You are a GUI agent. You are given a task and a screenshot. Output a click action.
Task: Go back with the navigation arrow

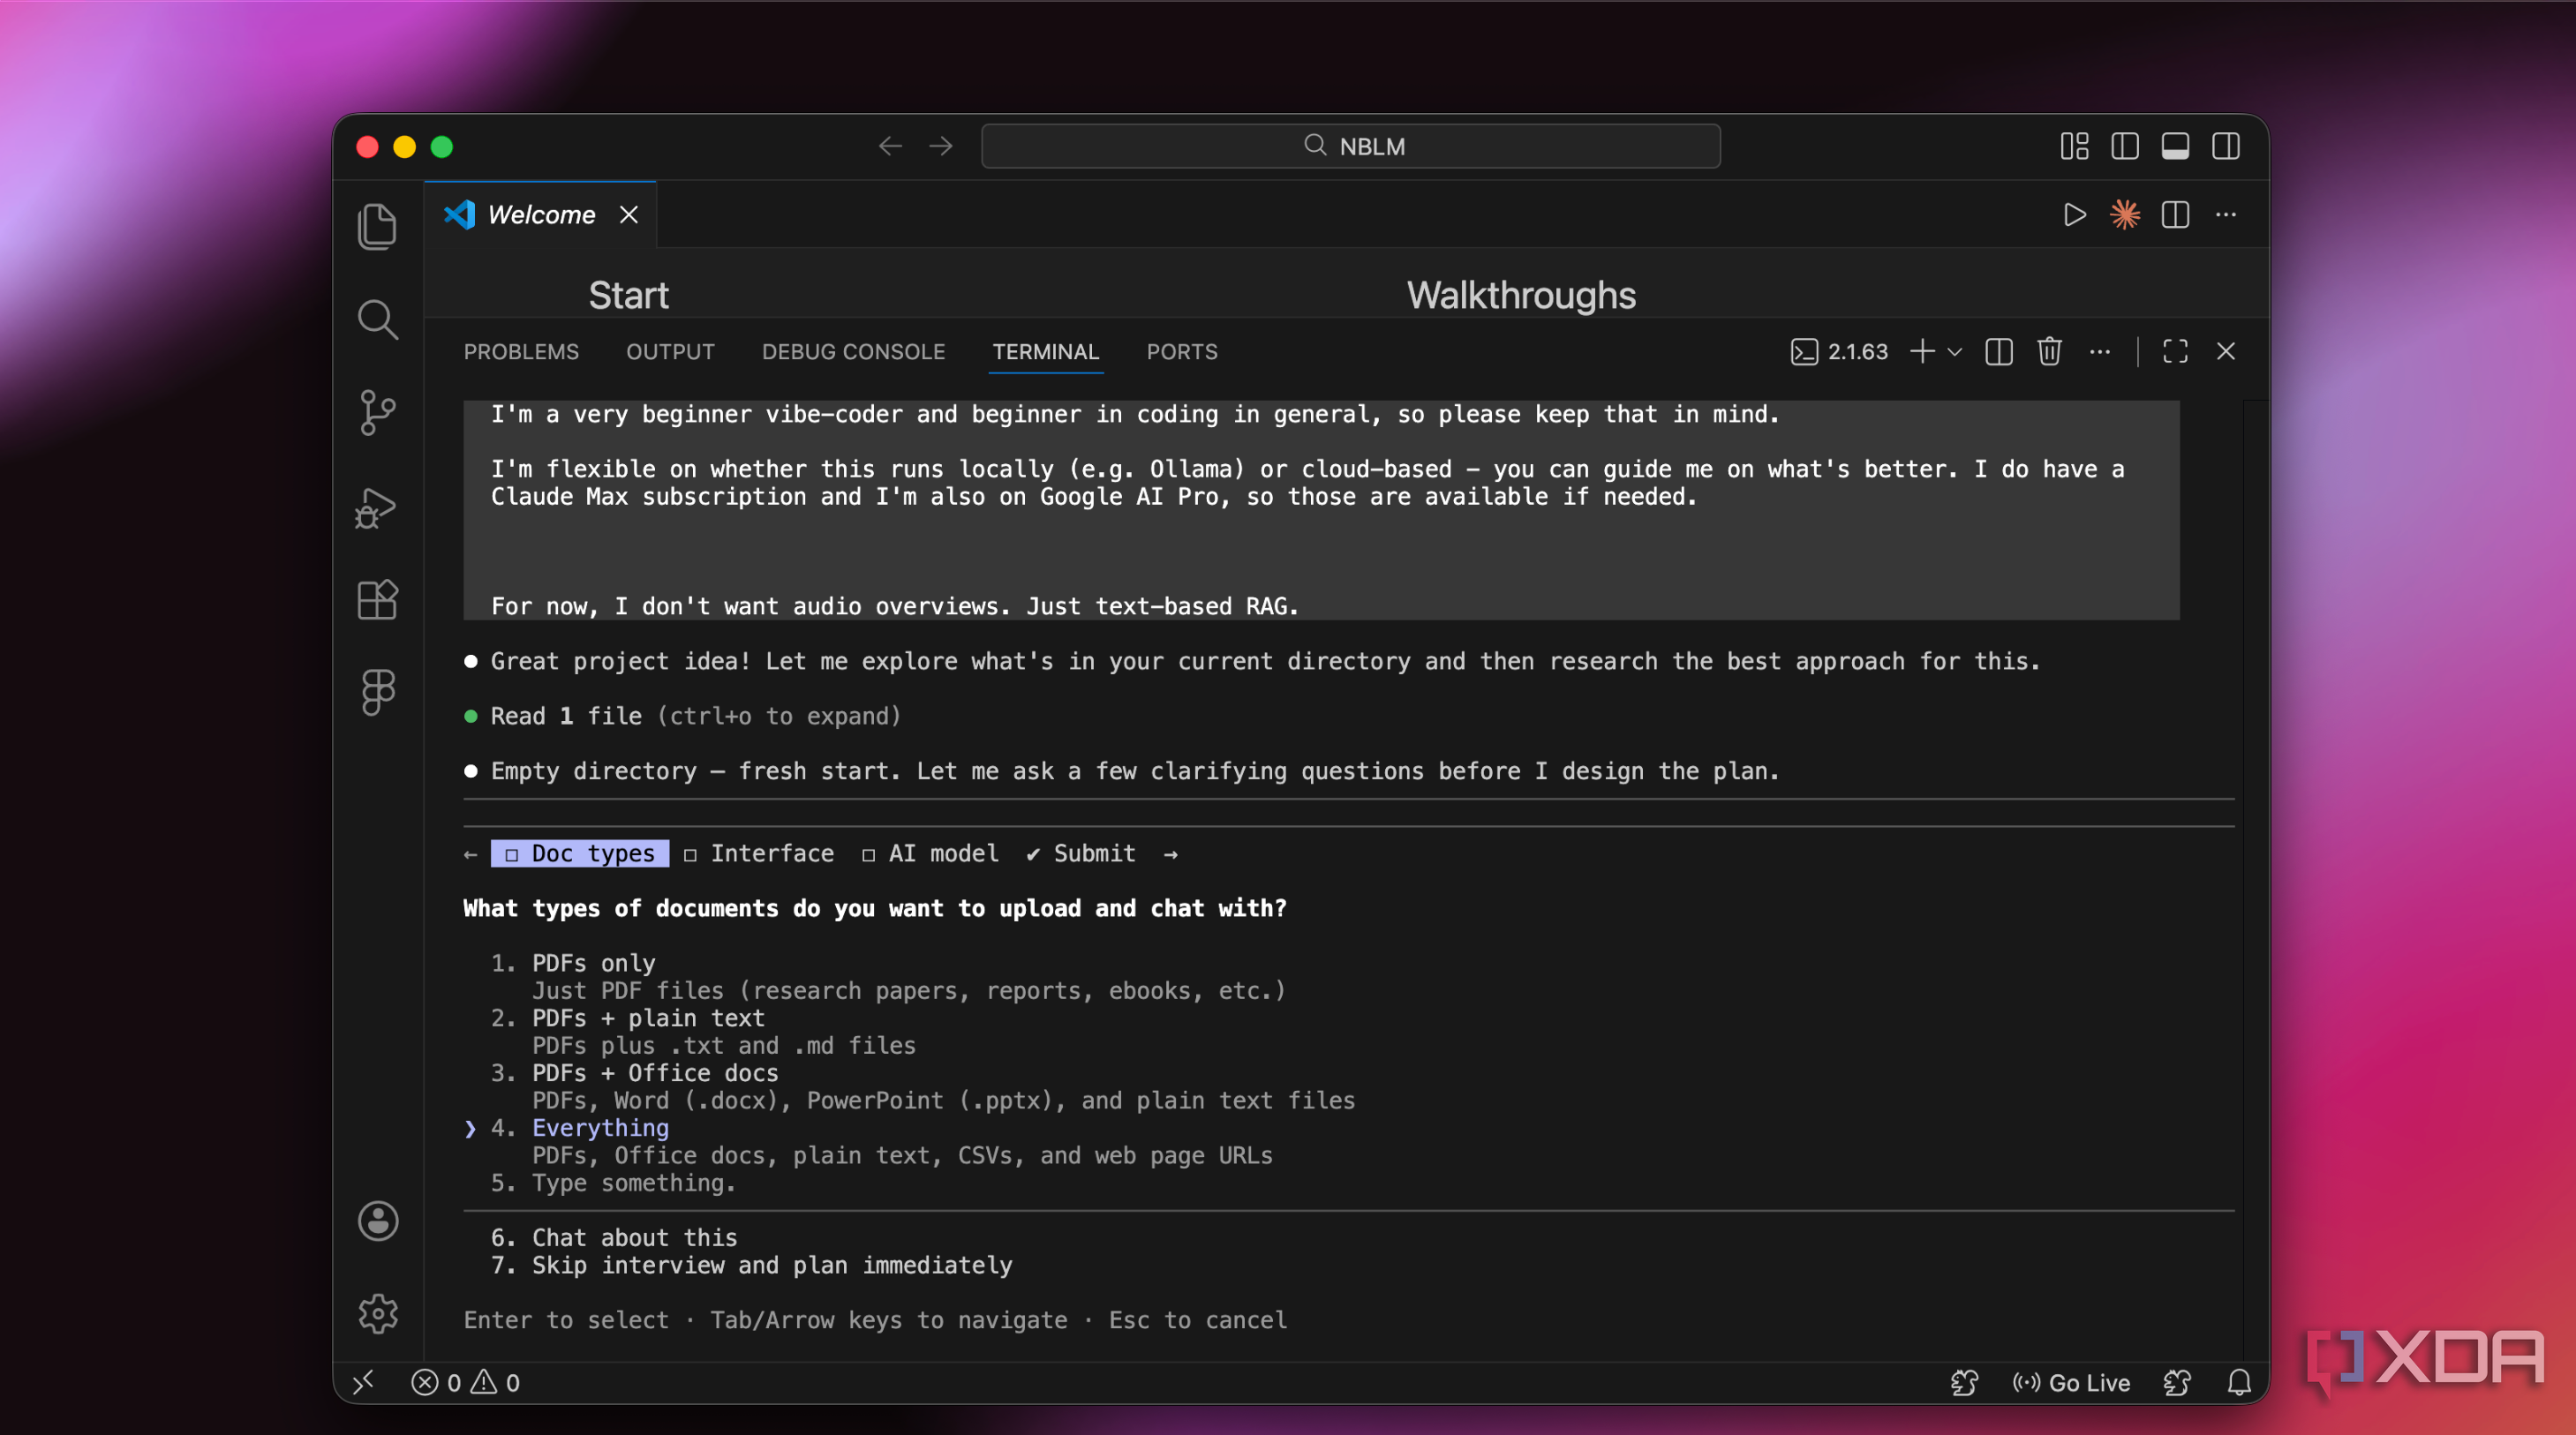pyautogui.click(x=890, y=147)
